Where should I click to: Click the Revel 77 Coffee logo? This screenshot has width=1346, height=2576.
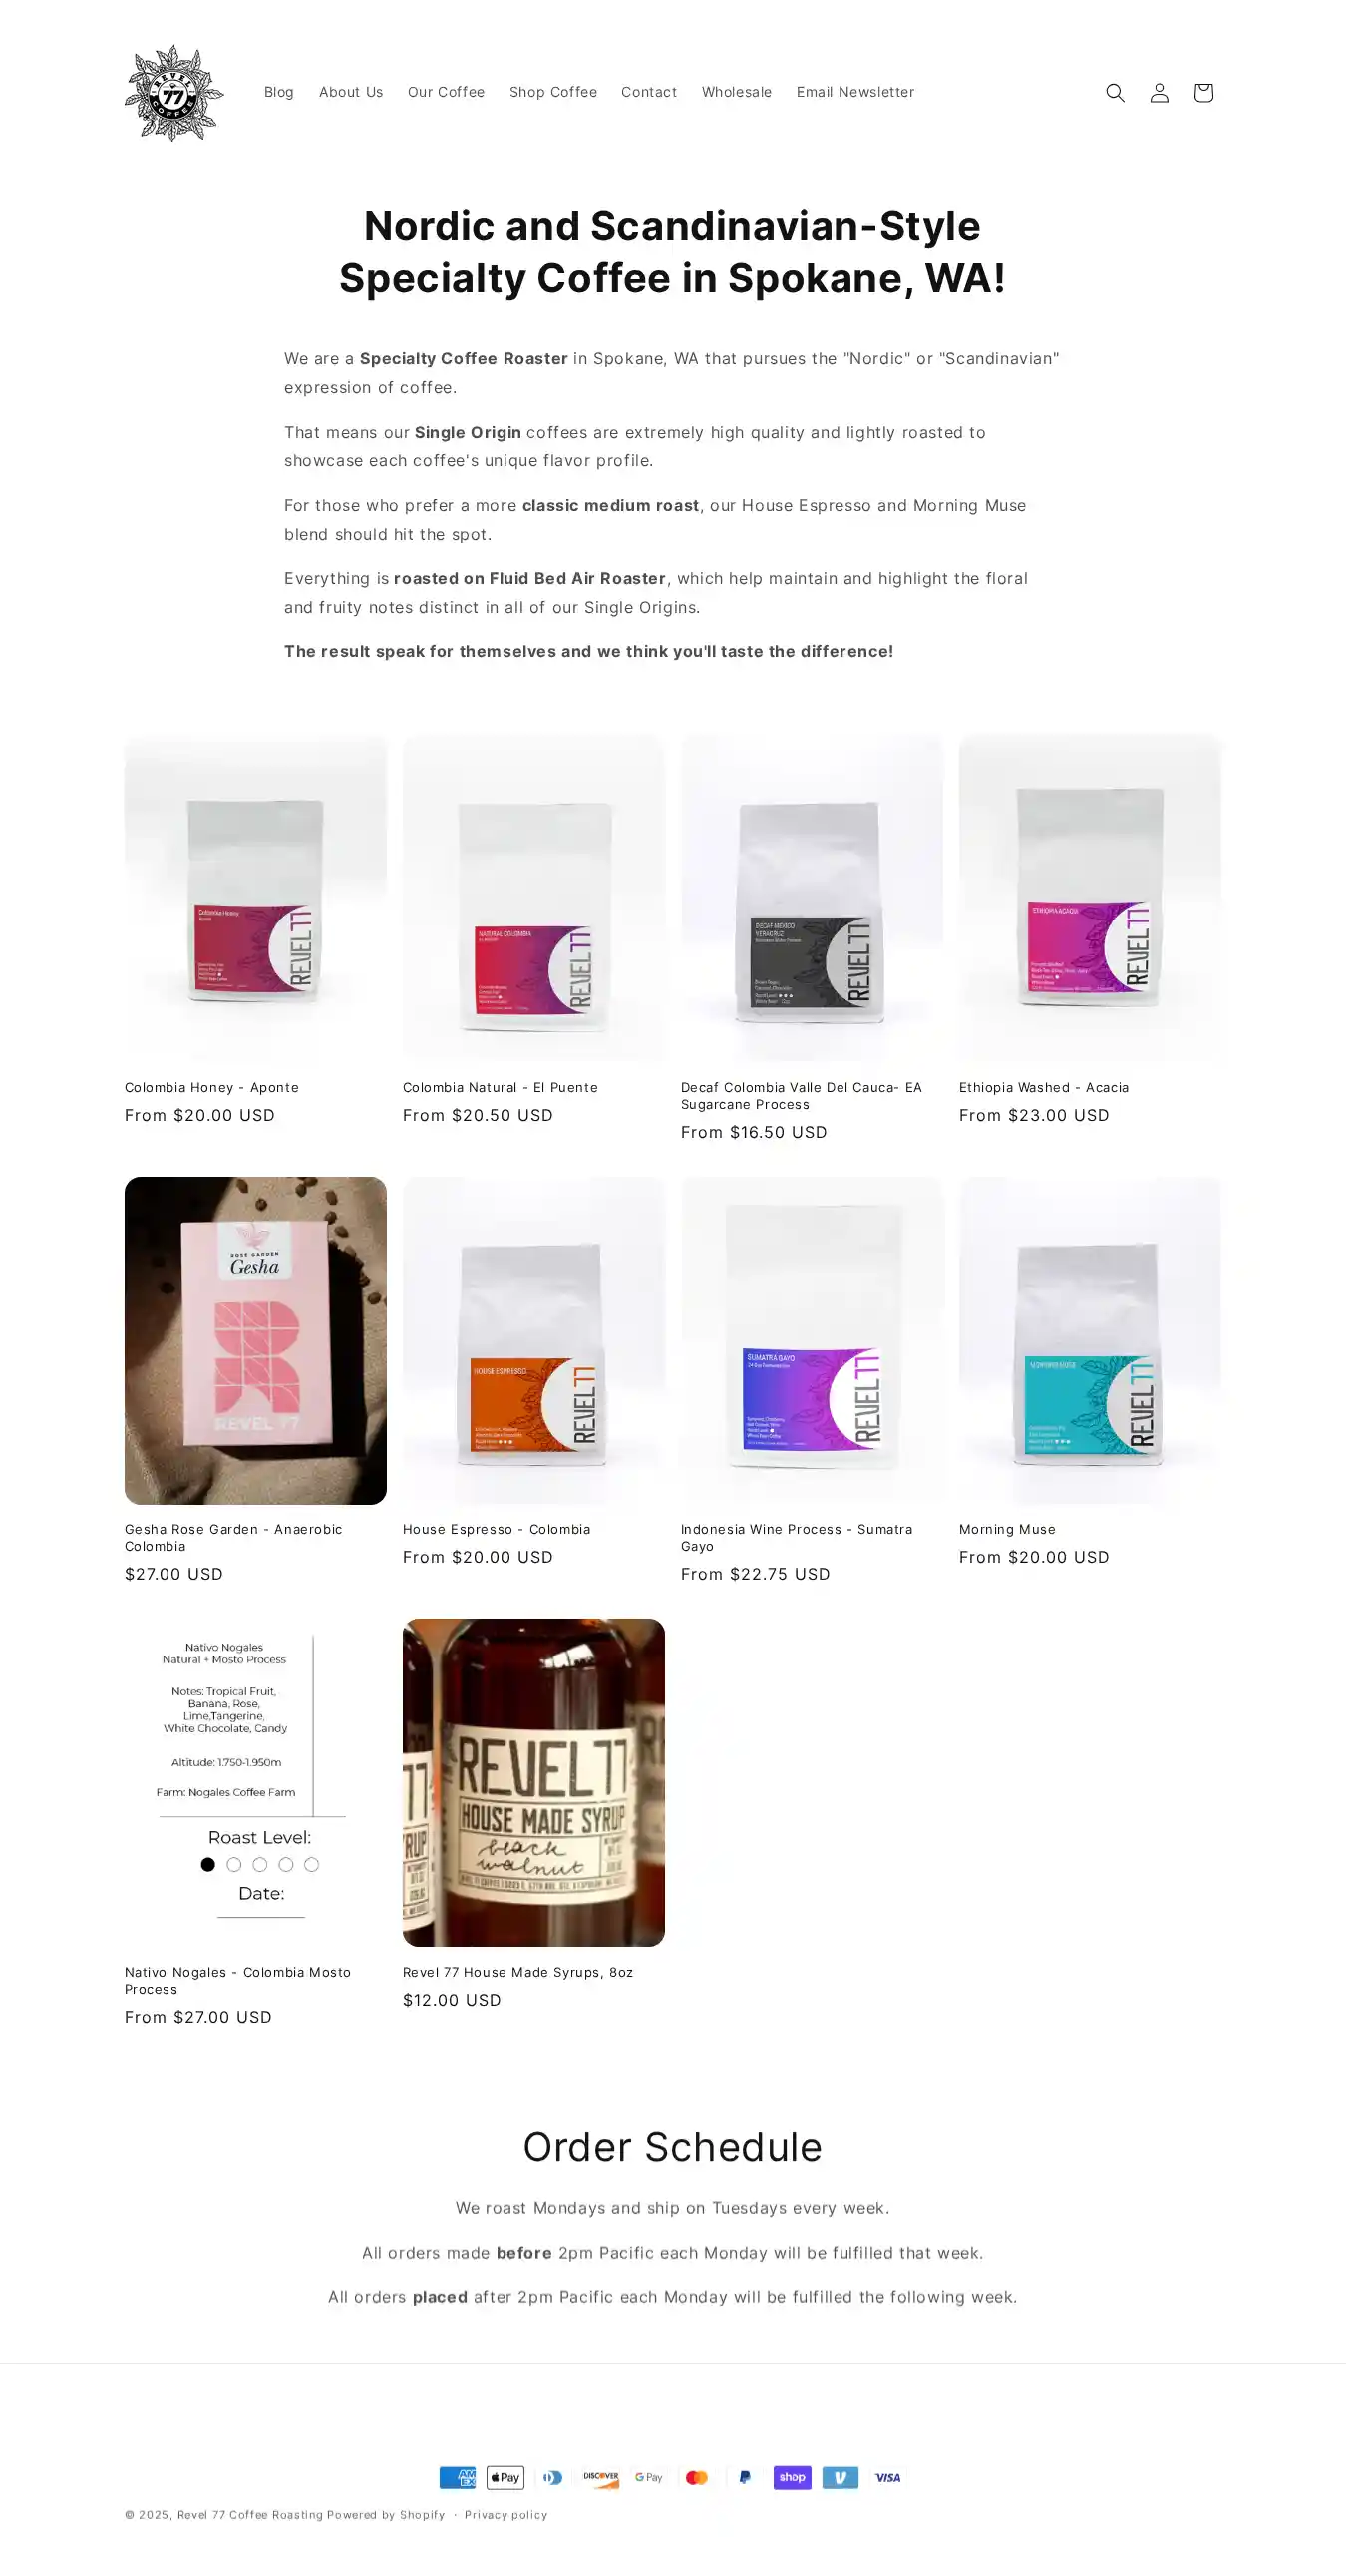pyautogui.click(x=174, y=92)
